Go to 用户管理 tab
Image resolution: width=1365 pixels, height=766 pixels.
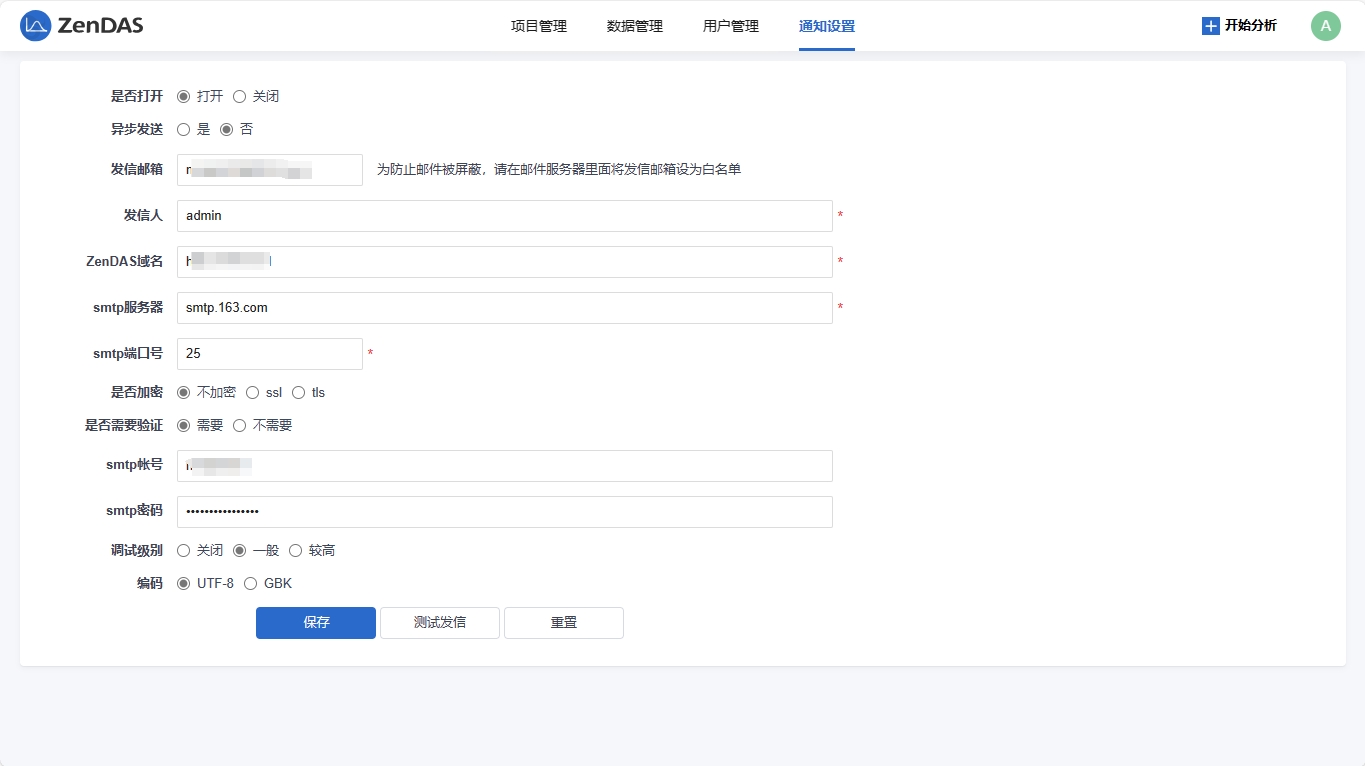click(x=730, y=26)
